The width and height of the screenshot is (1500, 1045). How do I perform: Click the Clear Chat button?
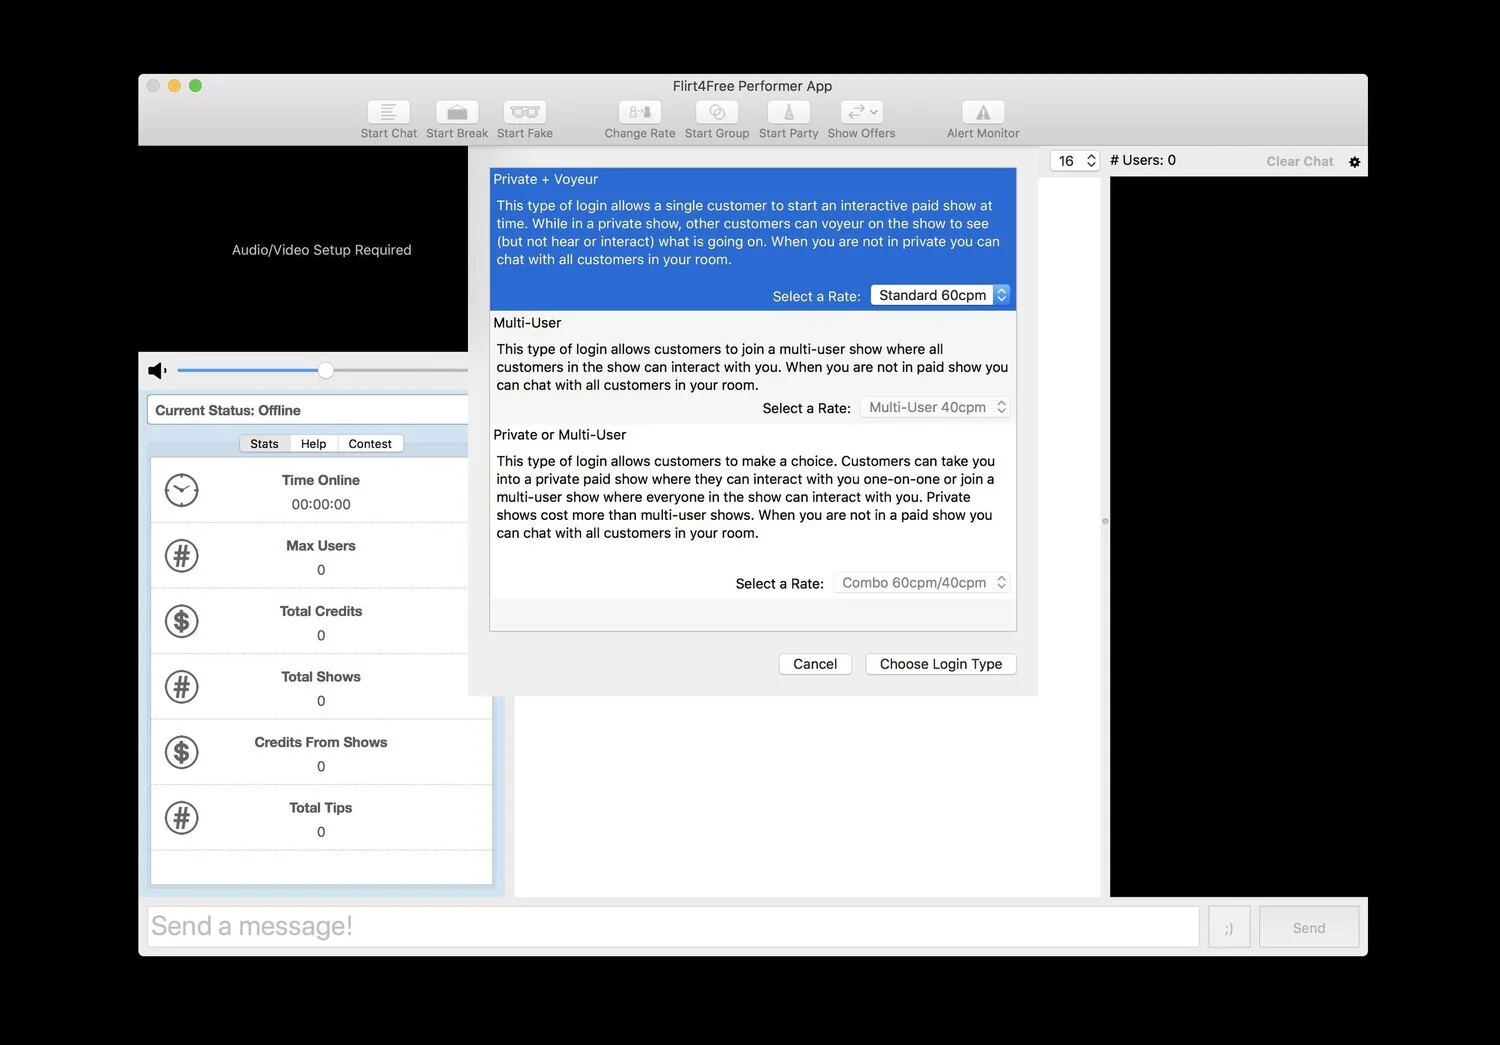1299,161
